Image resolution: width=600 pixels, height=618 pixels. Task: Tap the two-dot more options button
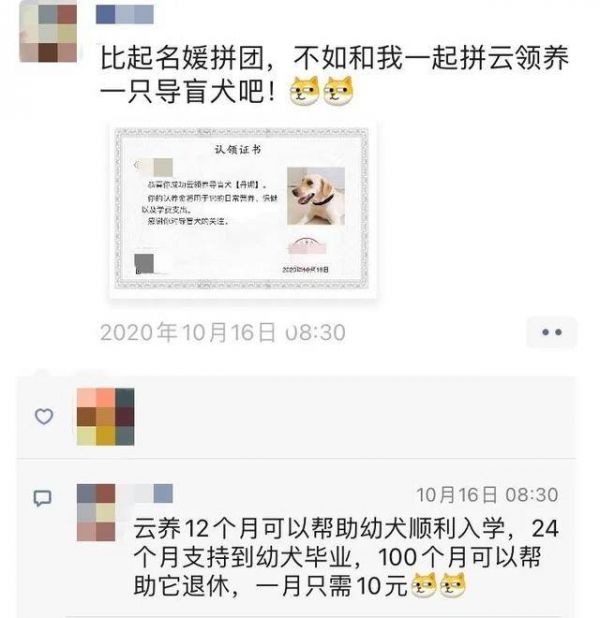551,332
